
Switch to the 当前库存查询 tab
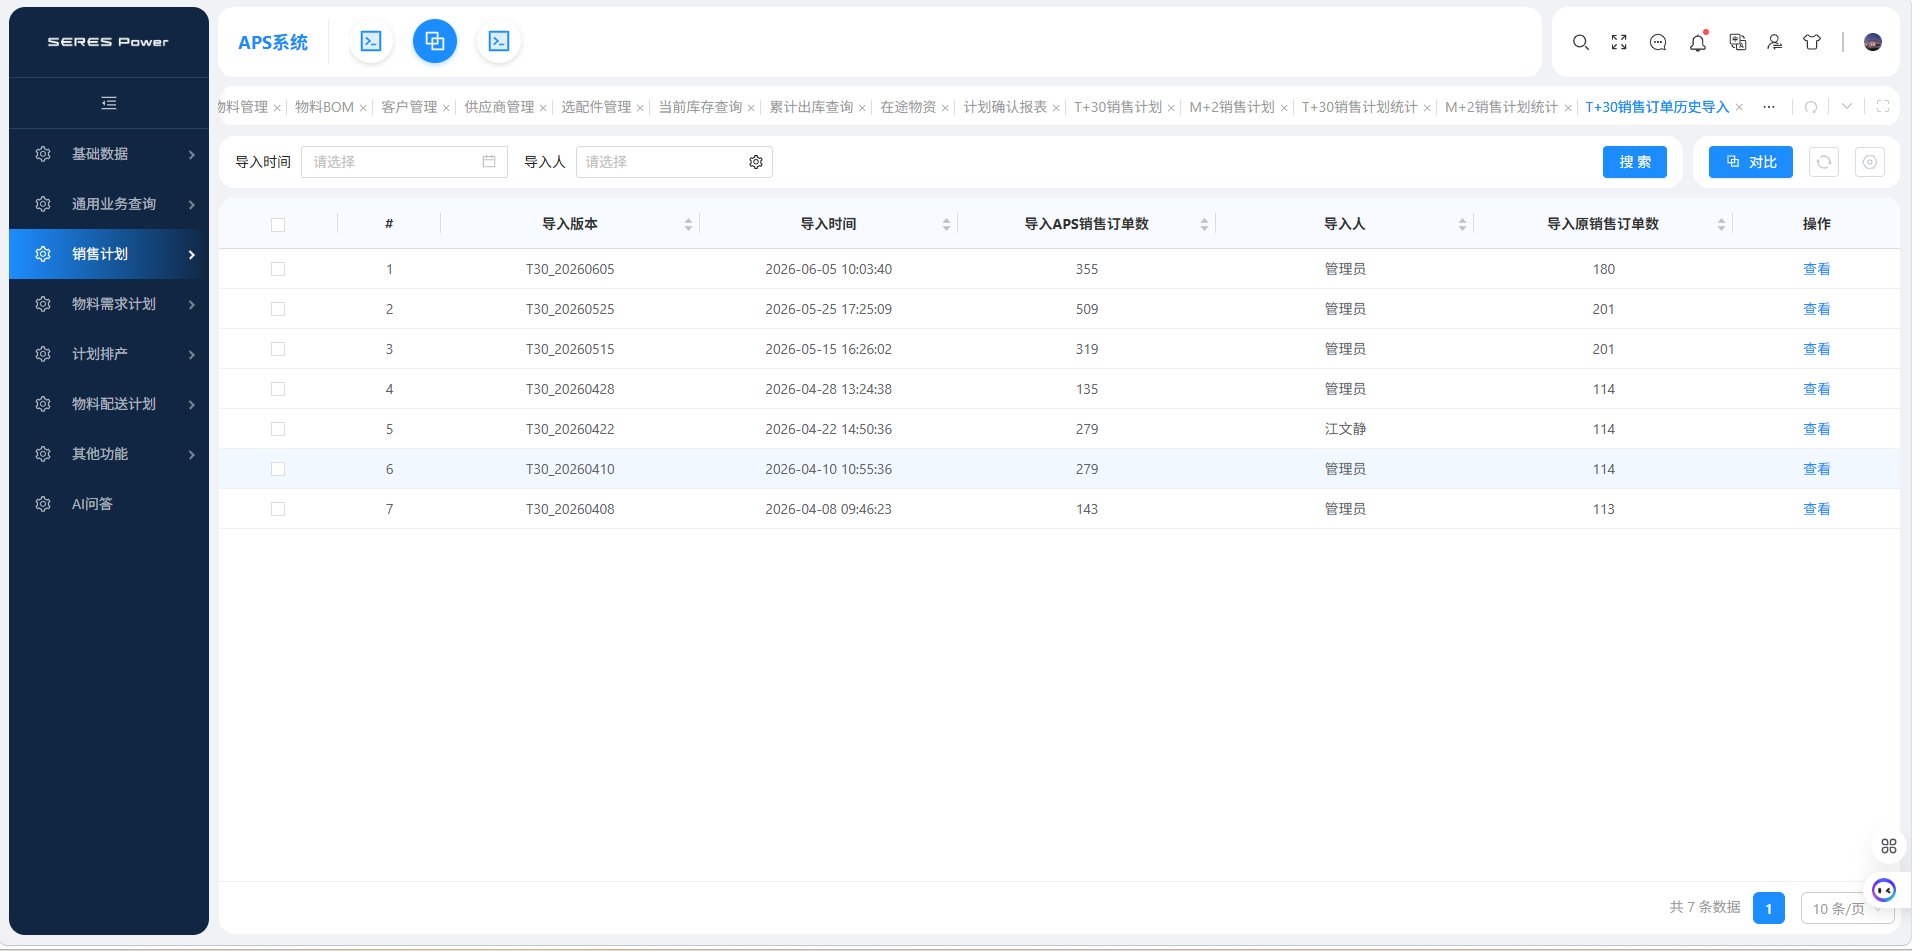point(700,107)
